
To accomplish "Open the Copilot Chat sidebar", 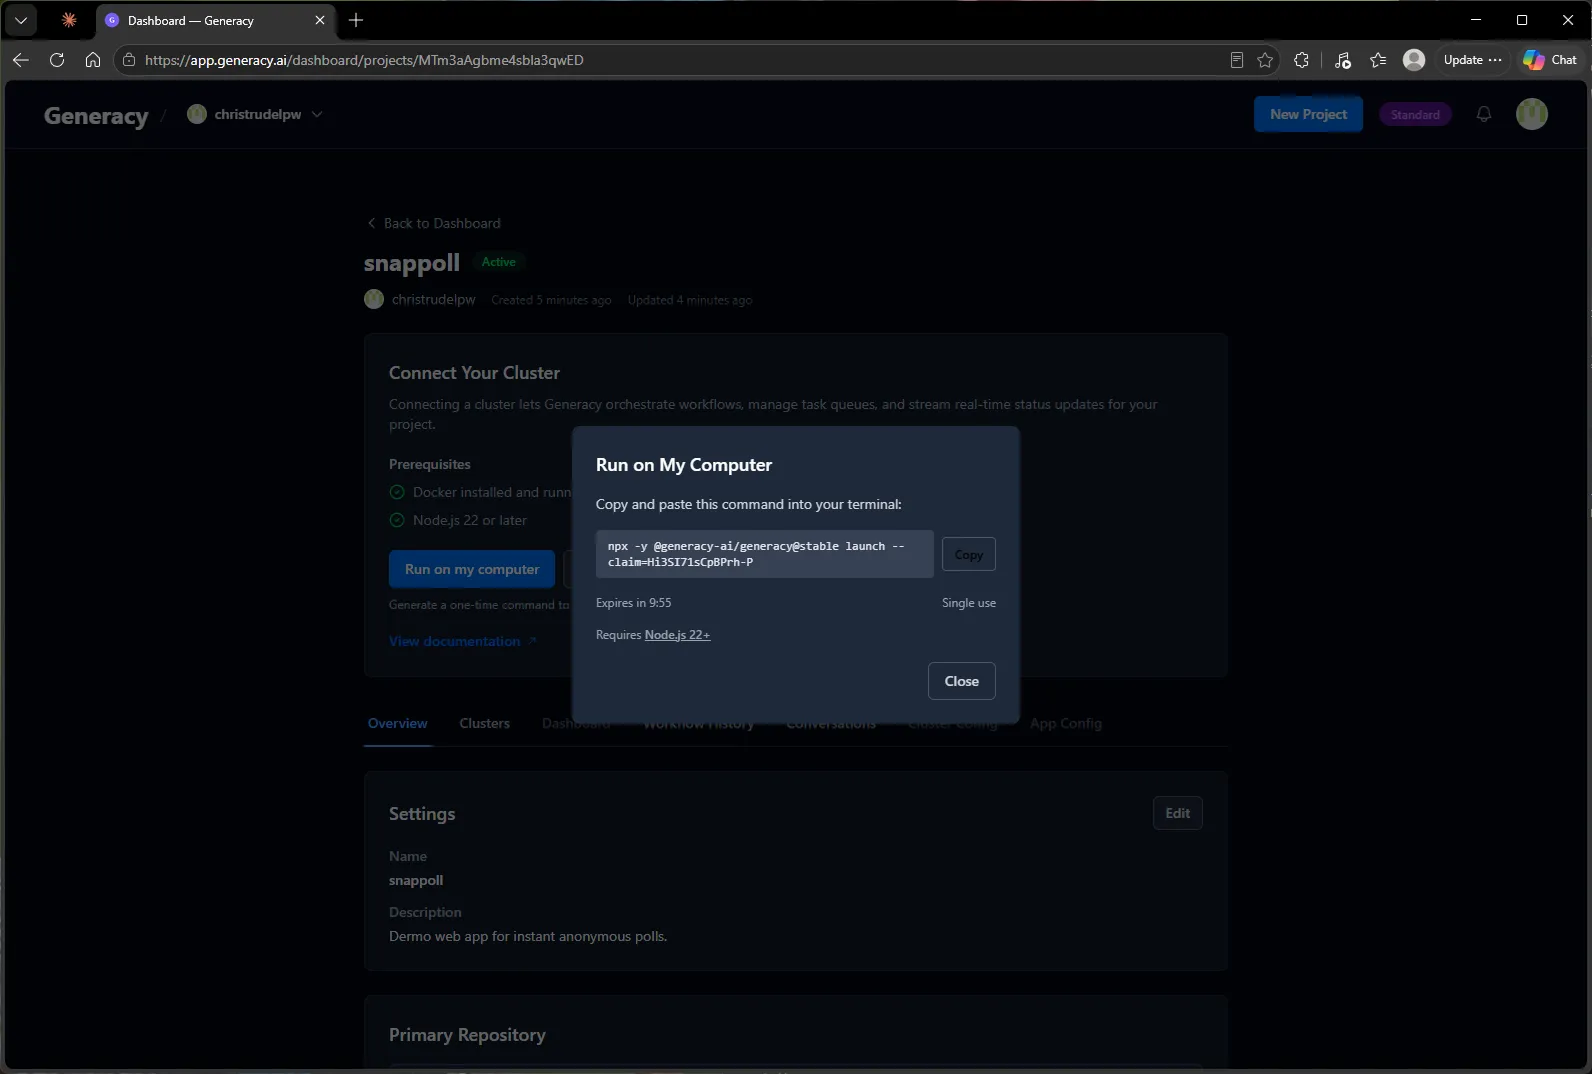I will [x=1550, y=60].
